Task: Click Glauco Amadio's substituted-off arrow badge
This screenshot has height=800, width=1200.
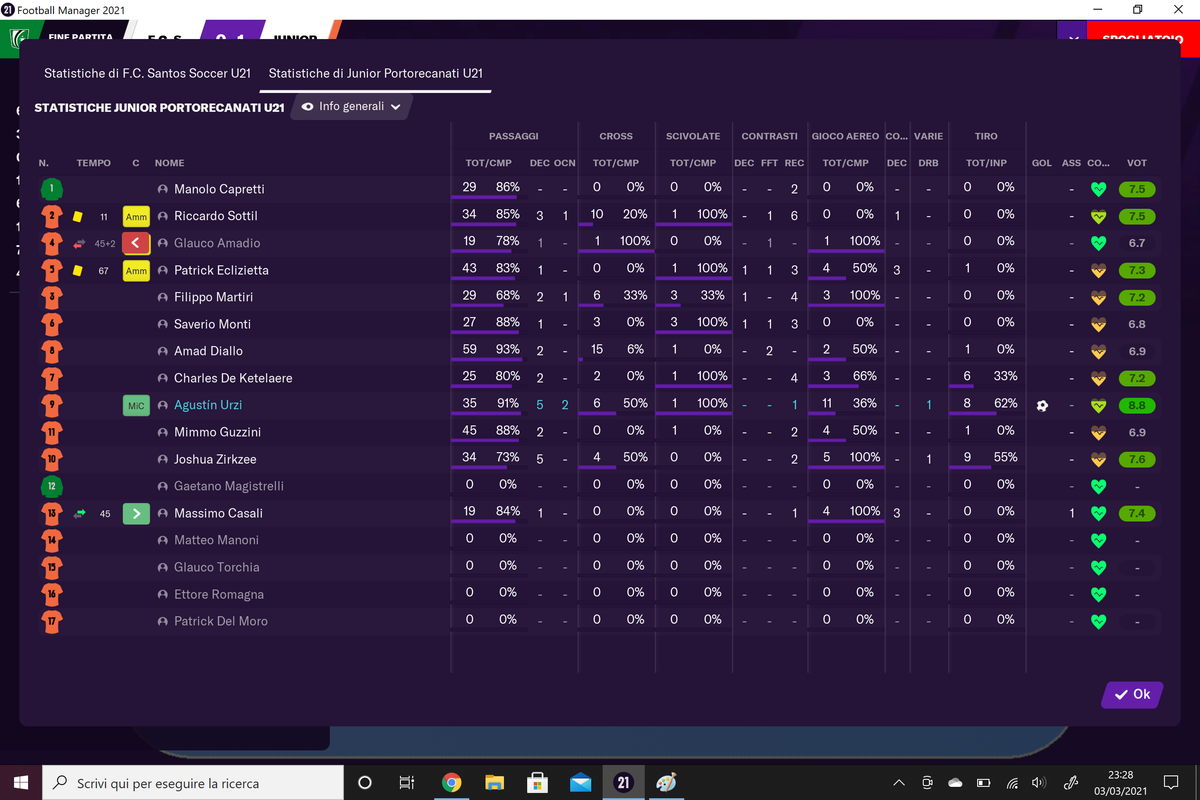Action: [136, 243]
